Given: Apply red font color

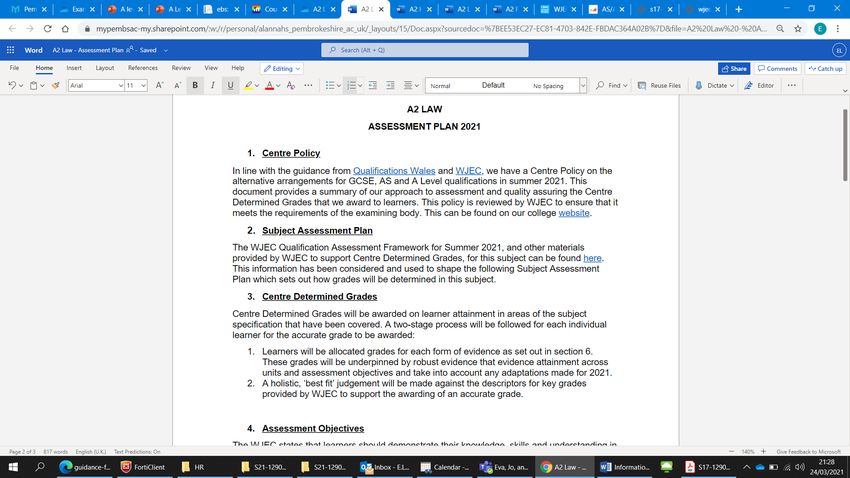Looking at the screenshot, I should point(269,86).
